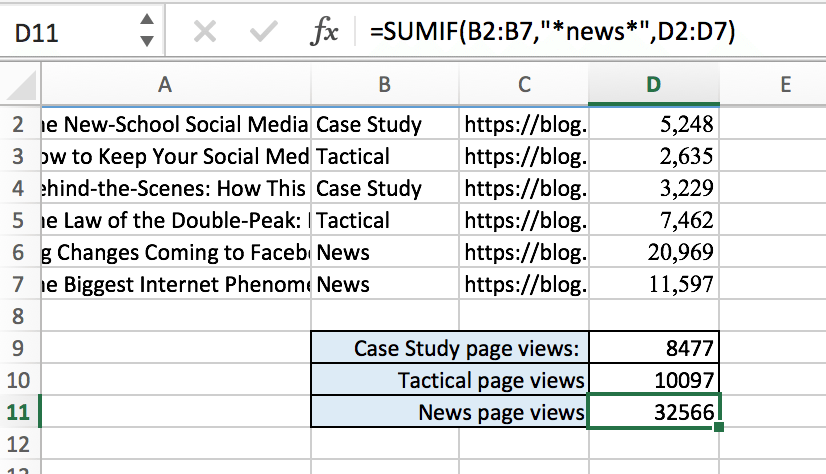Select row 11 header
Image resolution: width=826 pixels, height=474 pixels.
coord(19,412)
